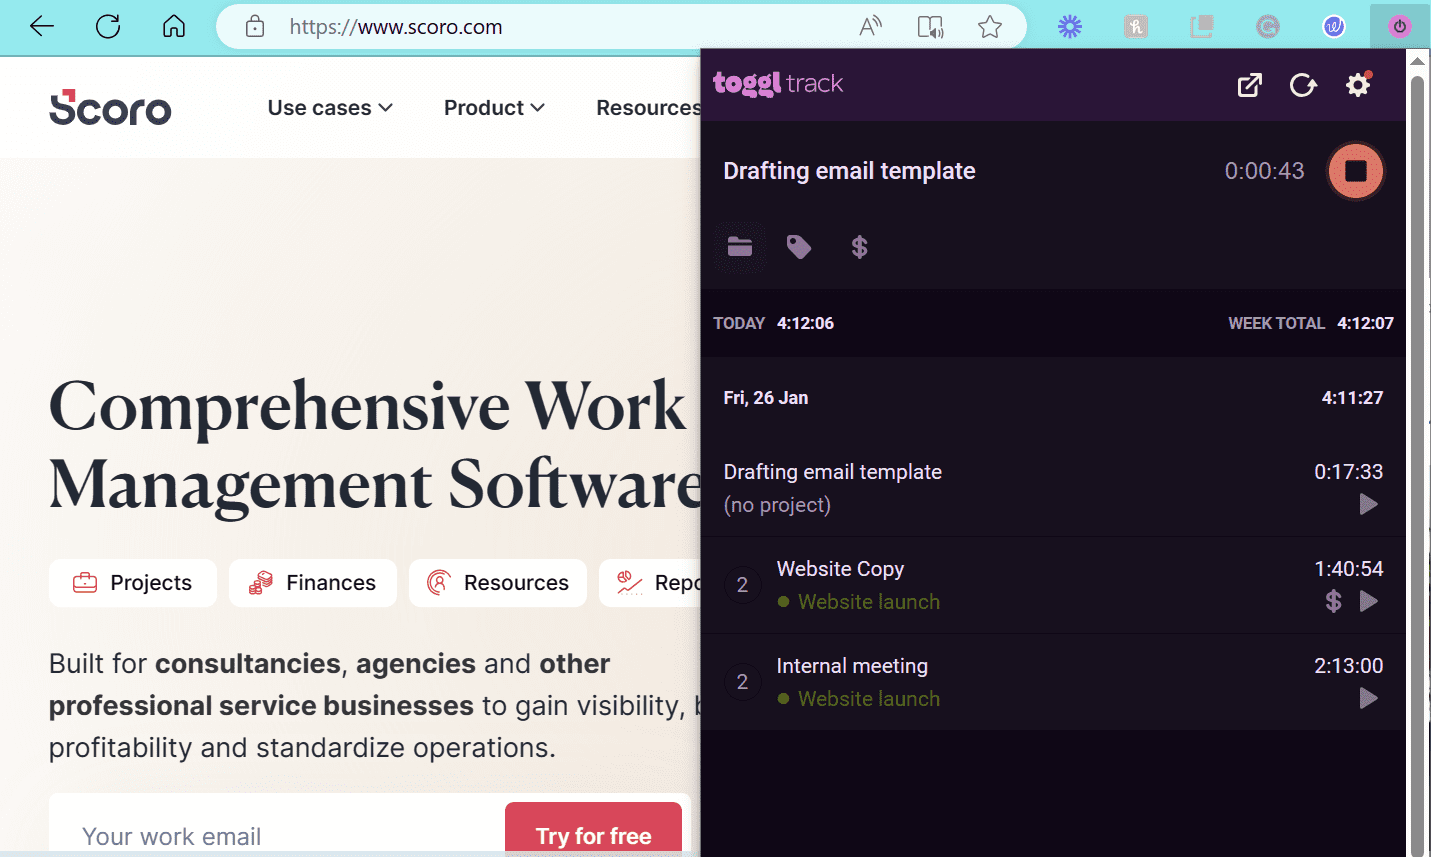Select the Finances tab

coord(313,583)
